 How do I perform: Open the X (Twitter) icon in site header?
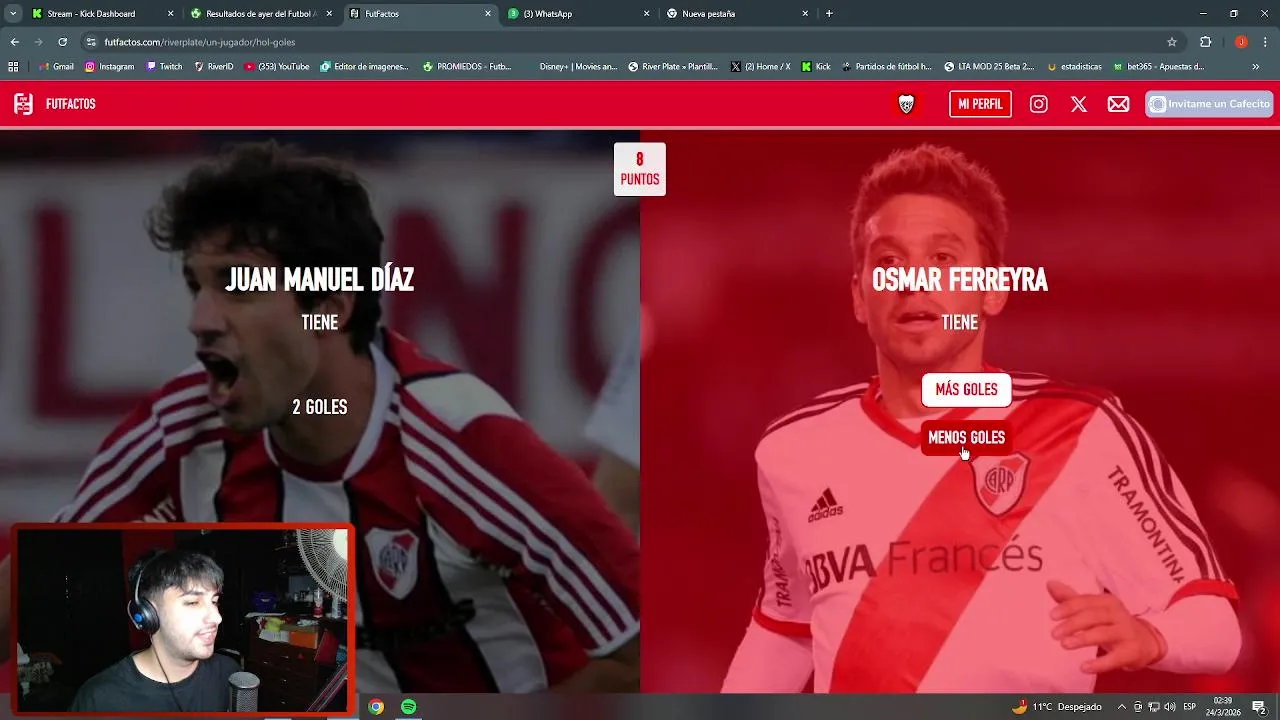(x=1079, y=104)
